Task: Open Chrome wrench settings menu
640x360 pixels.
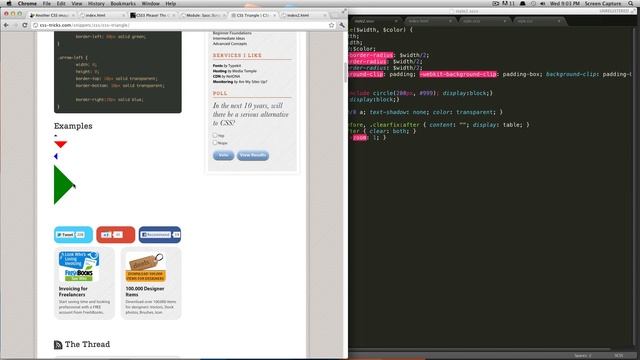Action: pyautogui.click(x=342, y=25)
